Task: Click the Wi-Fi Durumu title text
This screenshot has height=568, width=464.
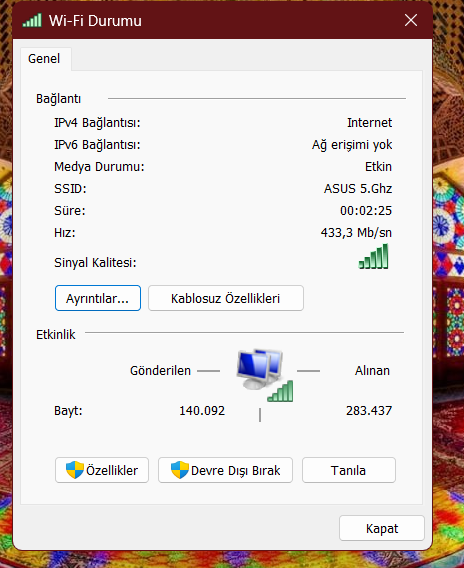Action: [95, 21]
